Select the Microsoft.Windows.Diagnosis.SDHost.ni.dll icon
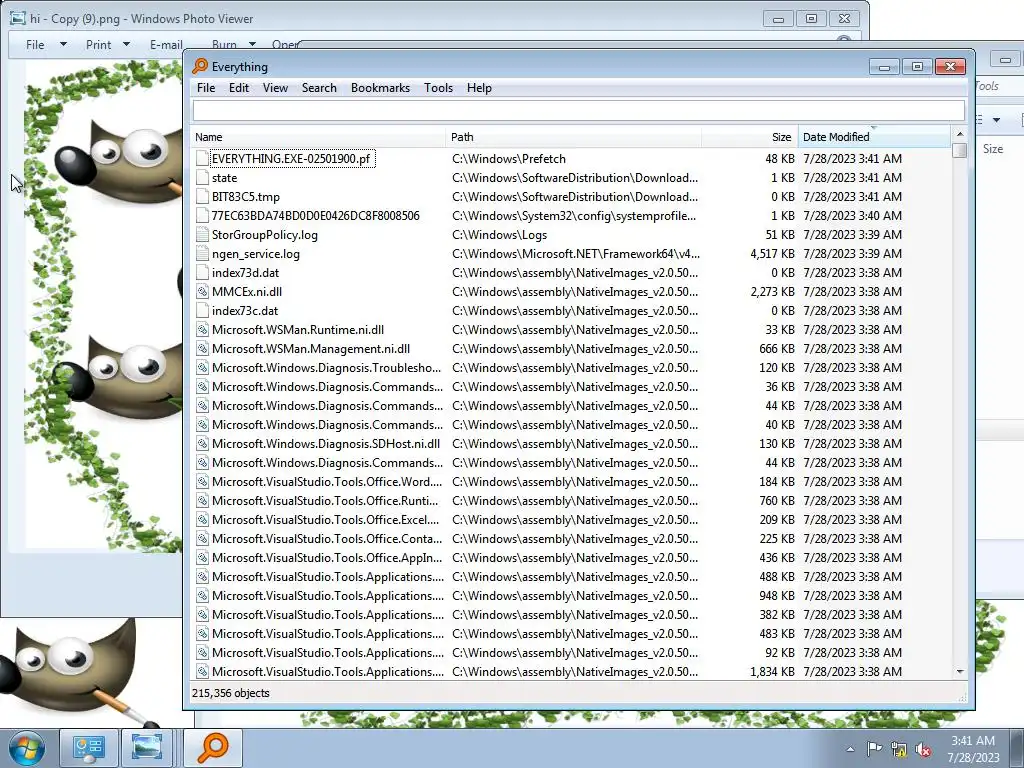This screenshot has width=1024, height=768. (x=202, y=443)
